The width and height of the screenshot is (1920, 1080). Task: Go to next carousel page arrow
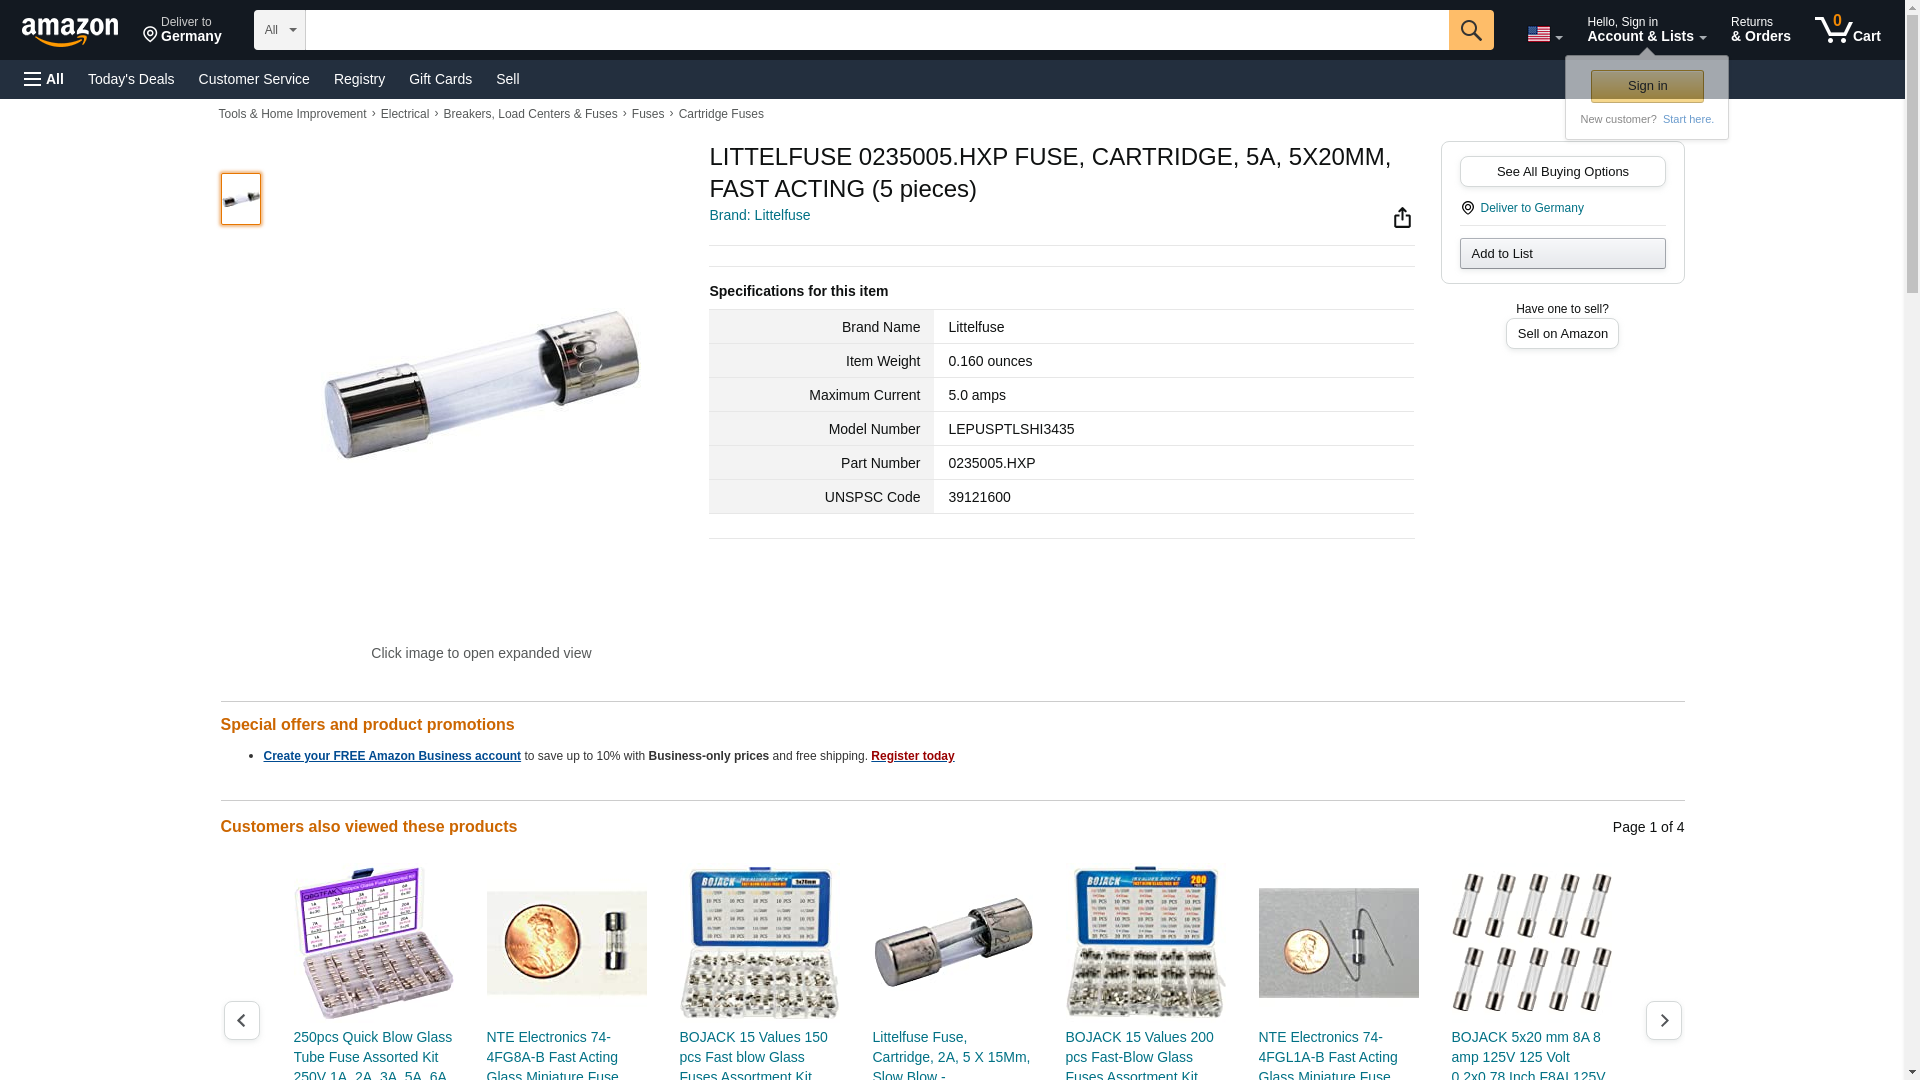point(1663,1020)
